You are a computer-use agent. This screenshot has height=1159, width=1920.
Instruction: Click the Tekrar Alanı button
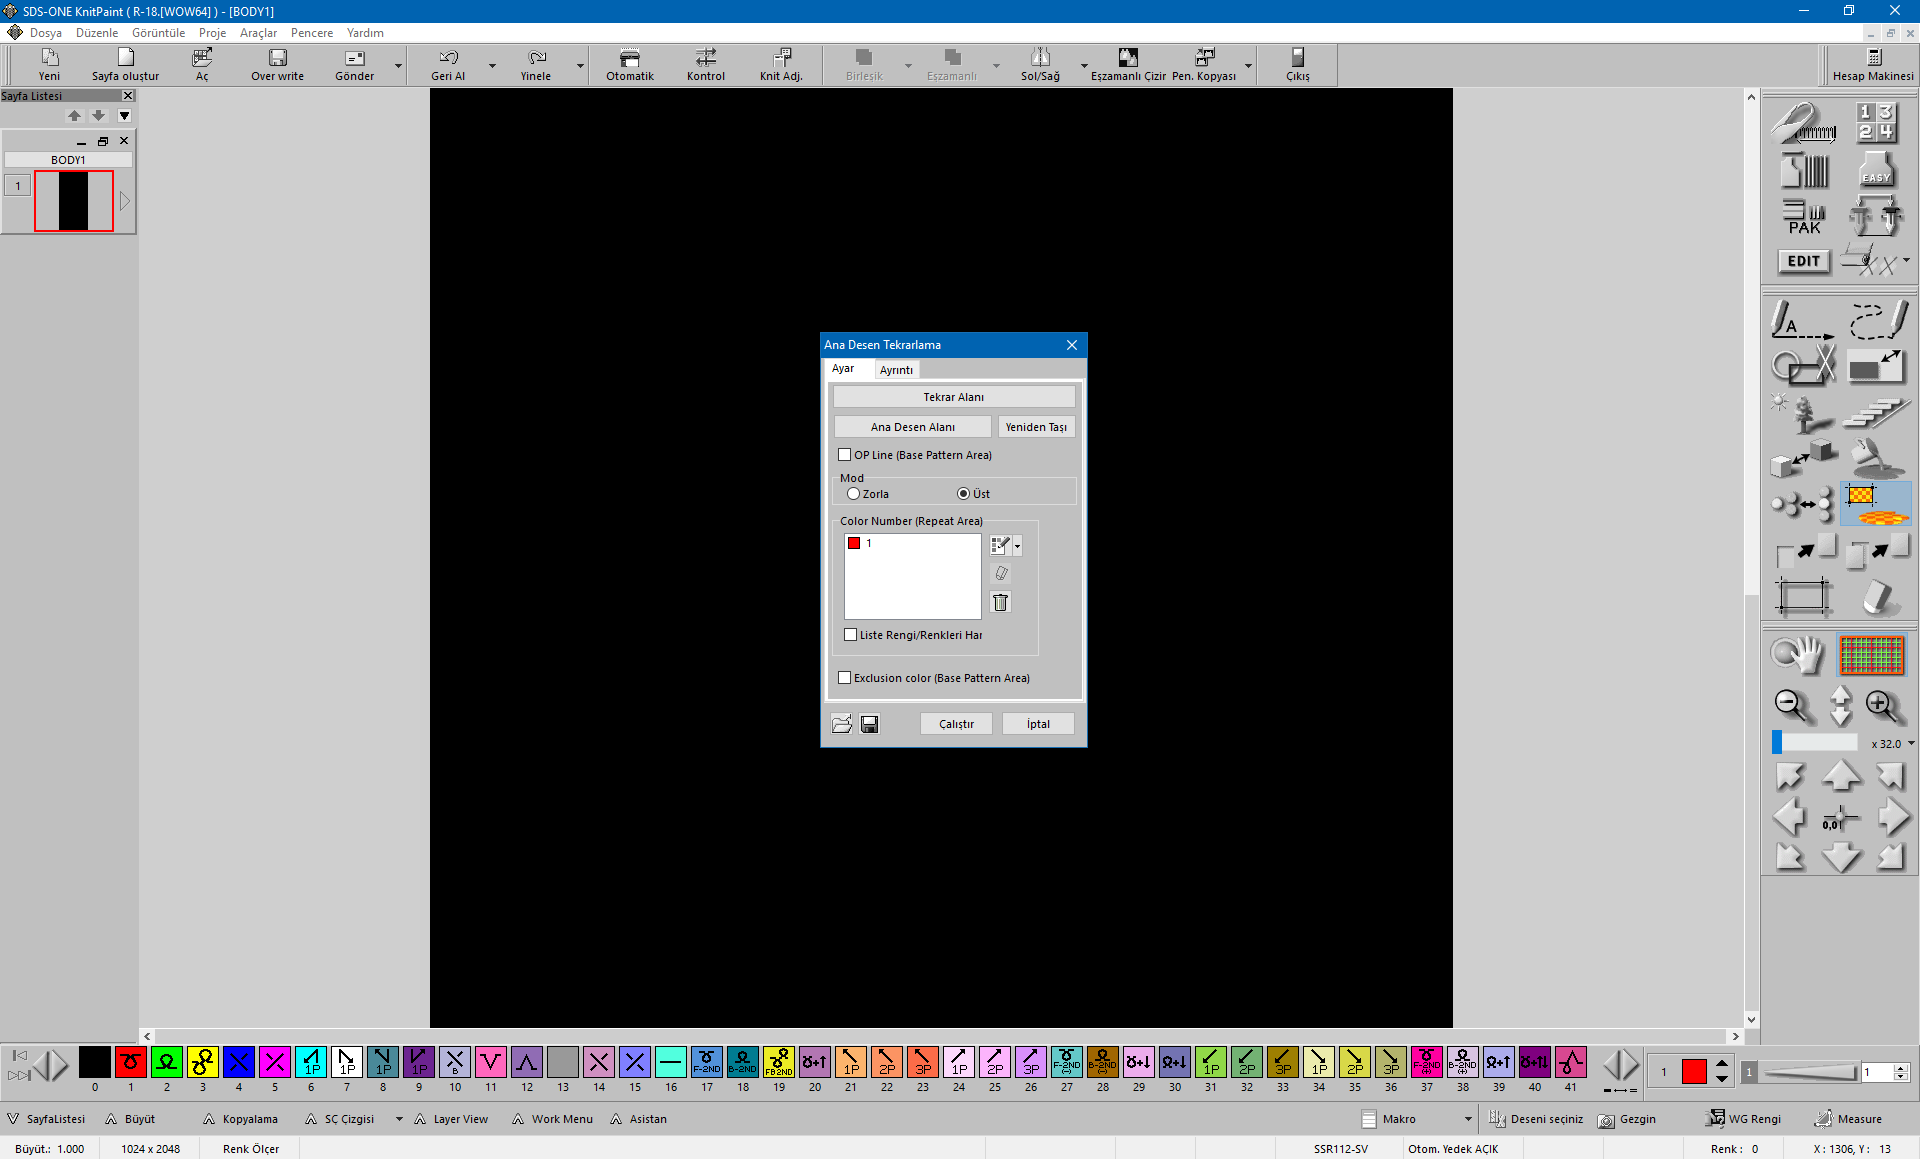(954, 397)
